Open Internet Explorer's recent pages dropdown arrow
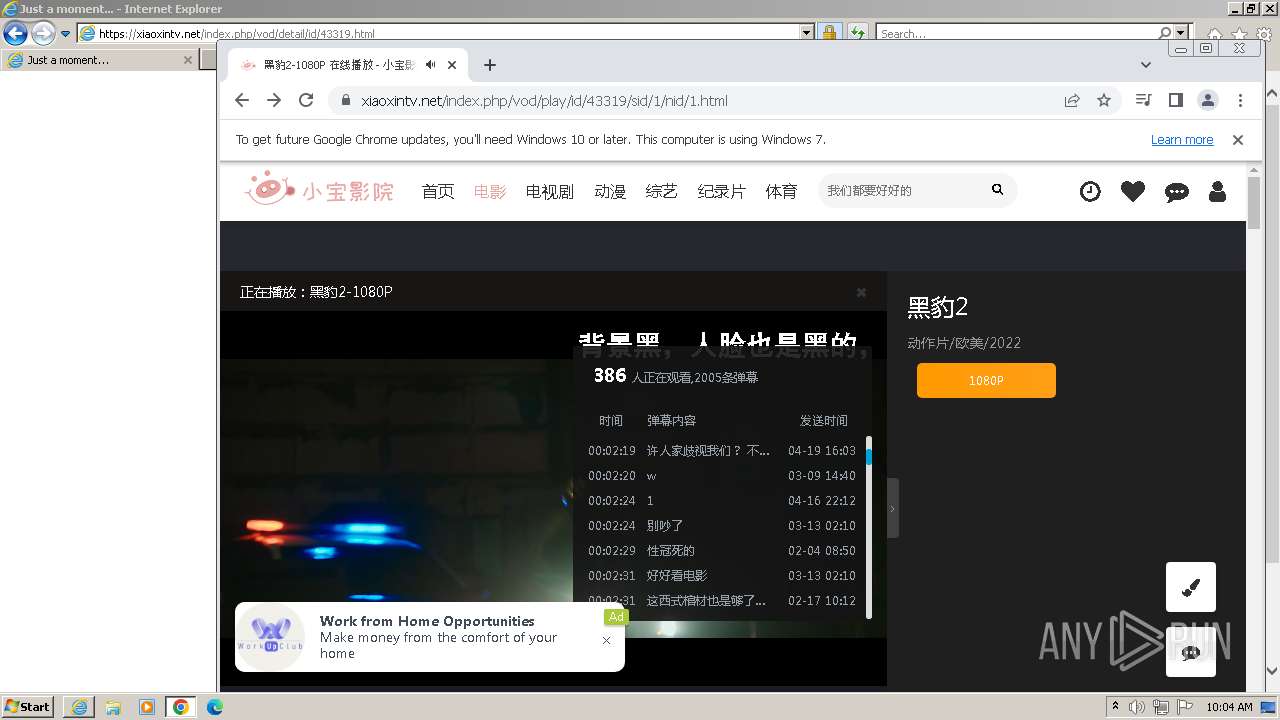 point(65,33)
